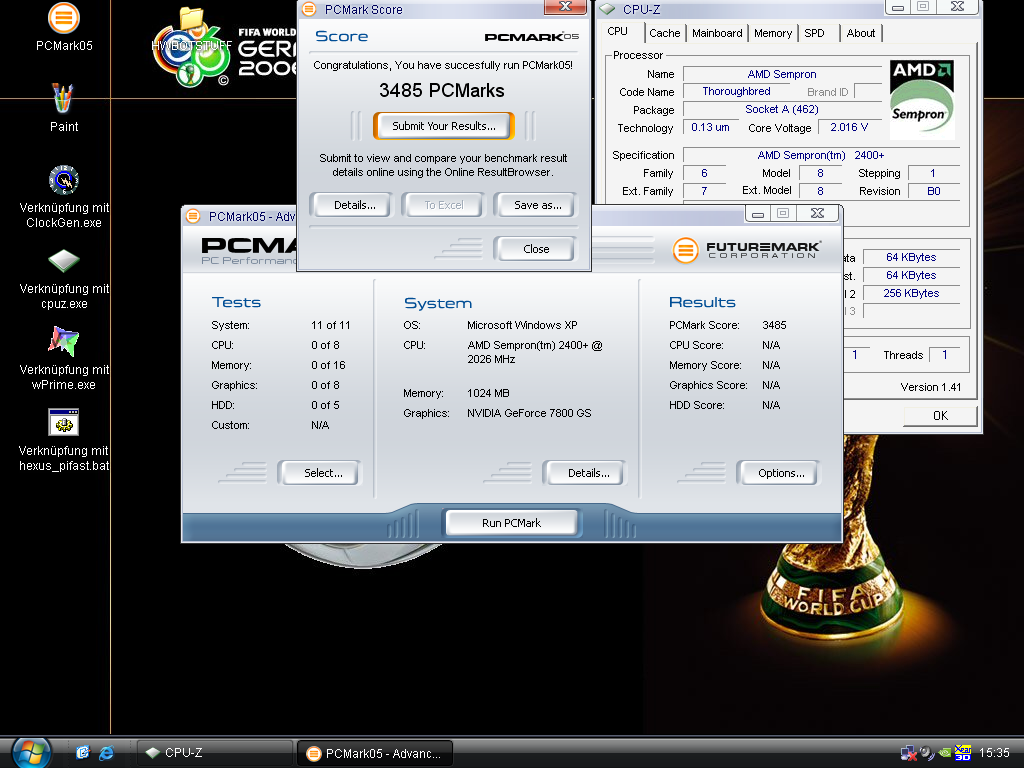Close the PCMark Score dialog via Close button
Viewport: 1024px width, 768px height.
(536, 249)
